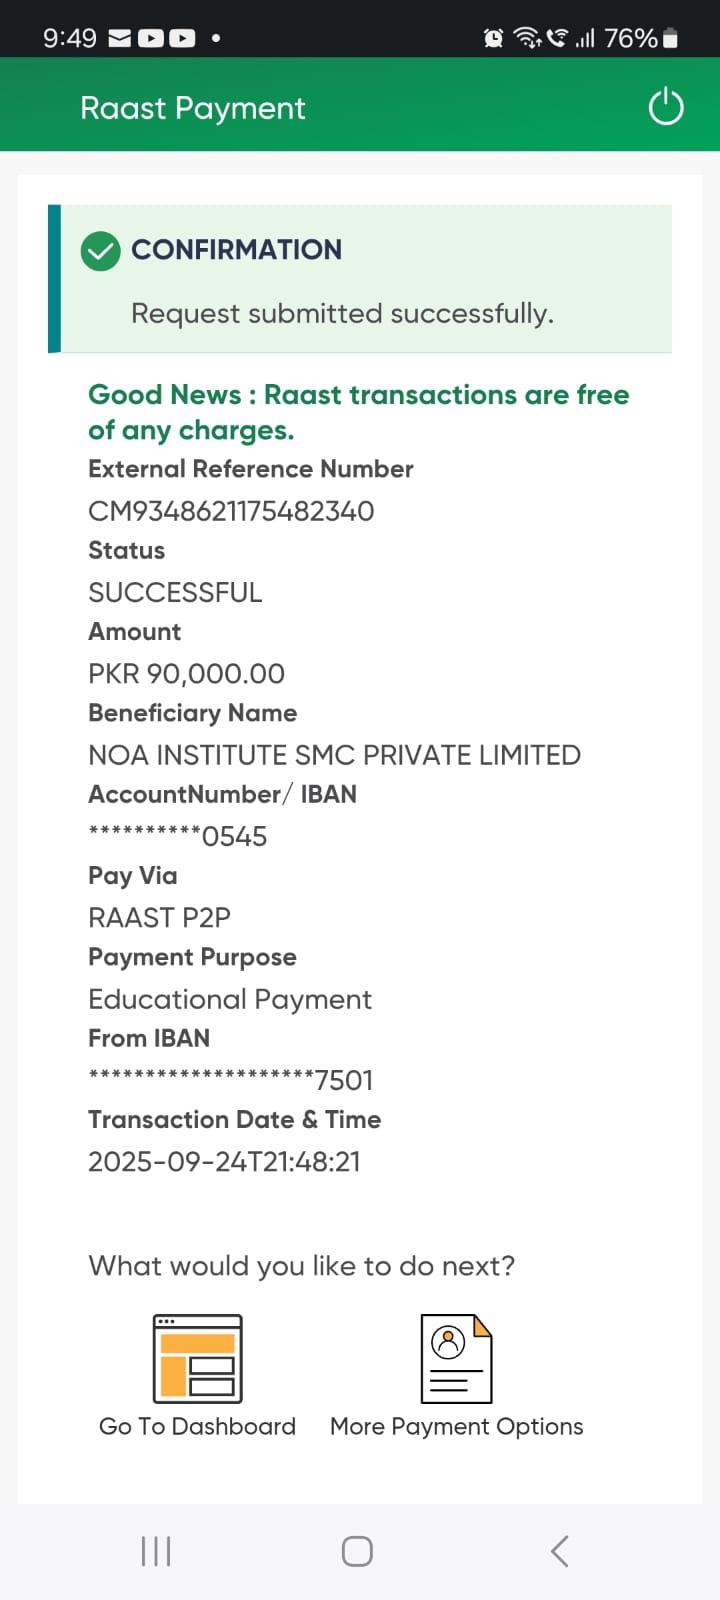Tap the From IBAN value ending 7501
This screenshot has height=1600, width=720.
231,1080
